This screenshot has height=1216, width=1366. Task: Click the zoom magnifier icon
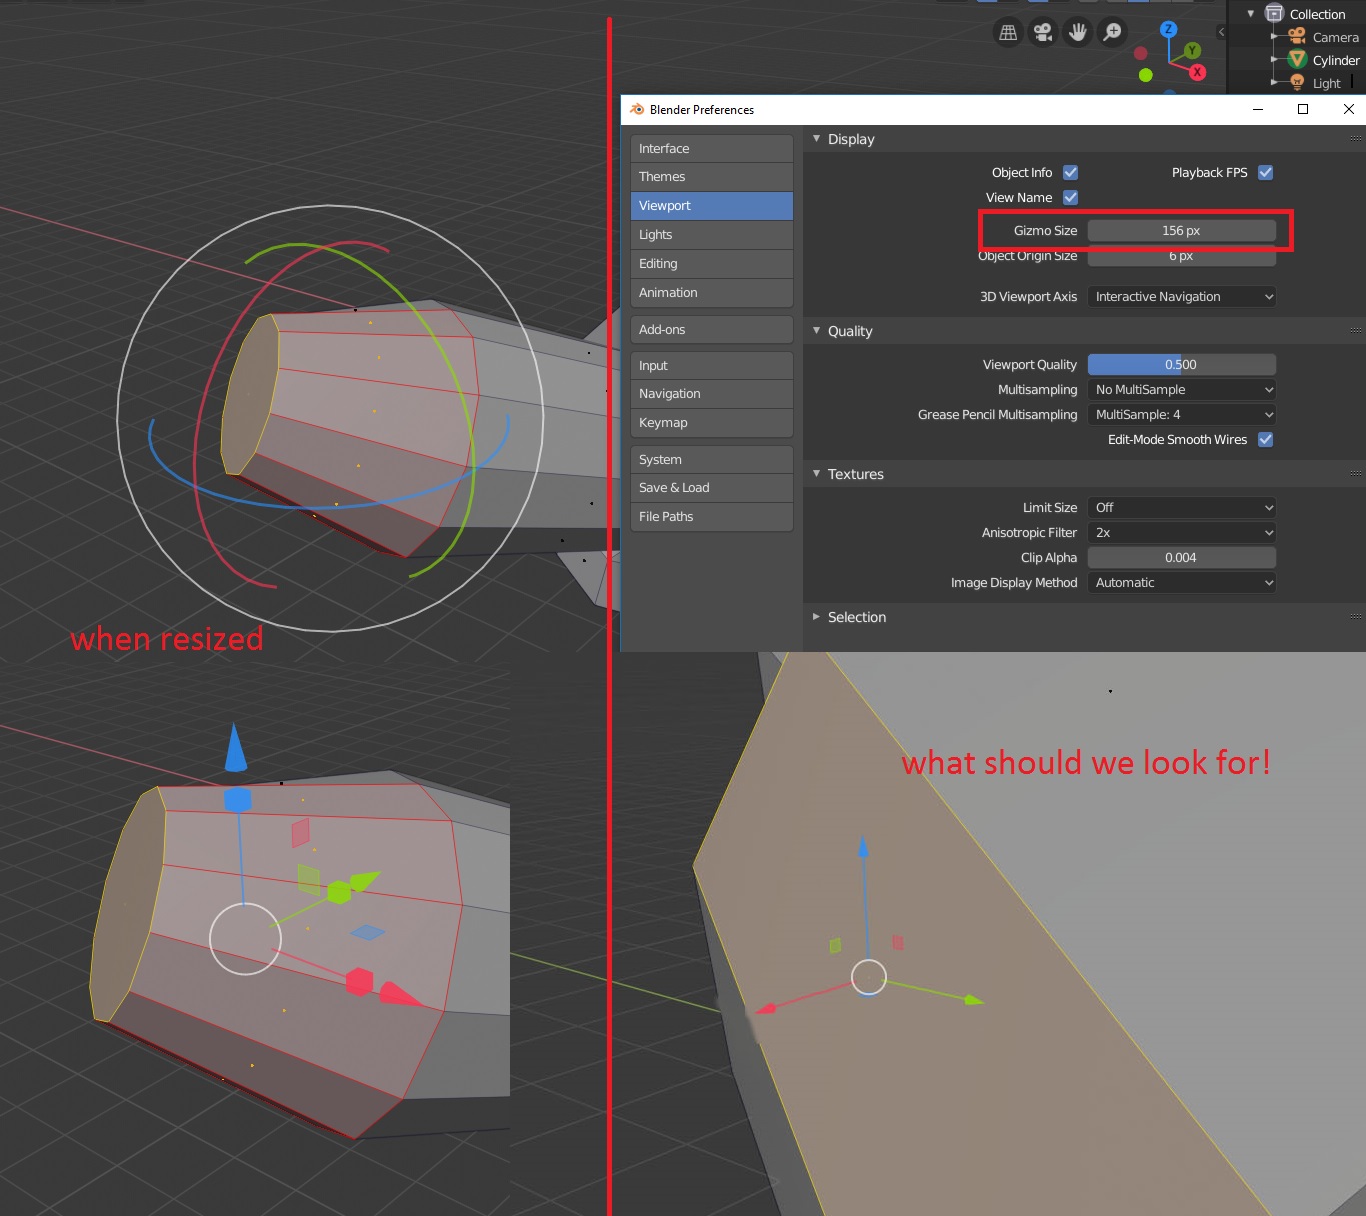point(1112,32)
